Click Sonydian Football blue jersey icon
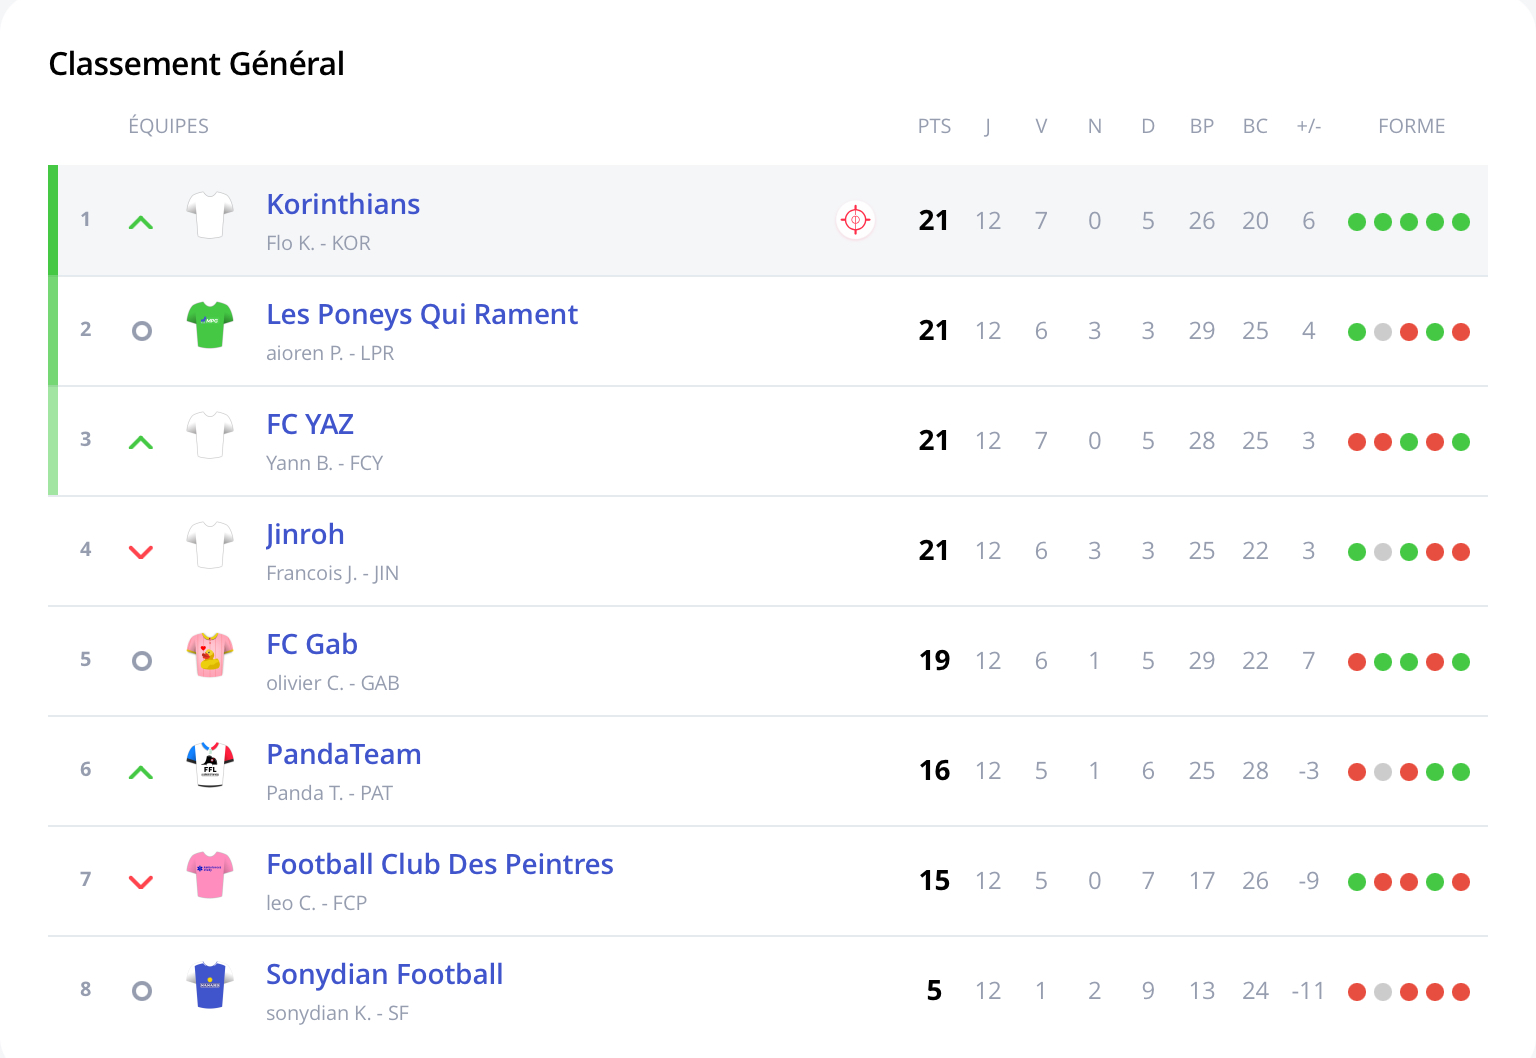The height and width of the screenshot is (1058, 1536). pos(210,985)
